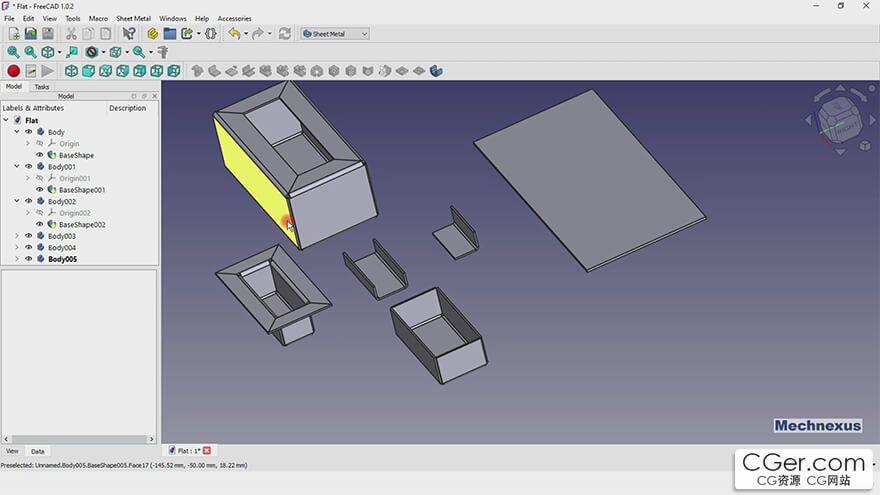This screenshot has height=495, width=880.
Task: Switch to the Tasks tab
Action: coord(42,87)
